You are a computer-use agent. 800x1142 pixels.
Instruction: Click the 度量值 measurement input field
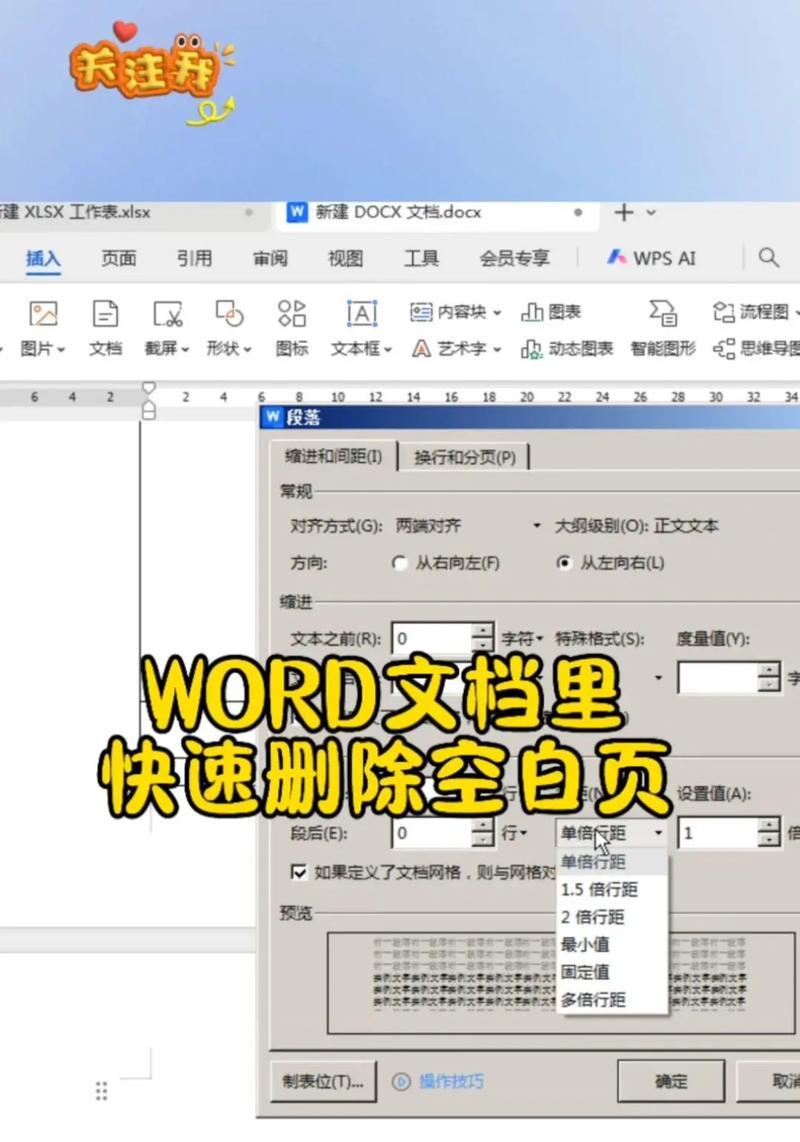tap(718, 677)
